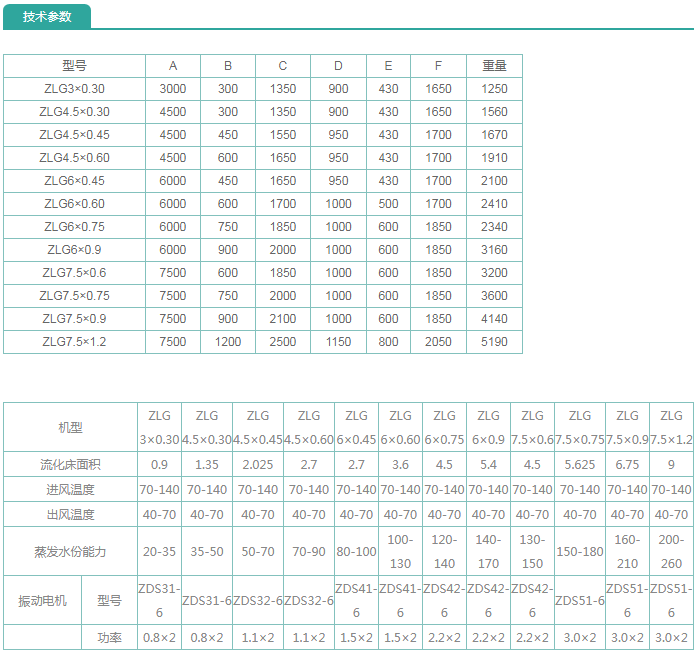Click fluidized bed area value 5.625

[x=580, y=465]
